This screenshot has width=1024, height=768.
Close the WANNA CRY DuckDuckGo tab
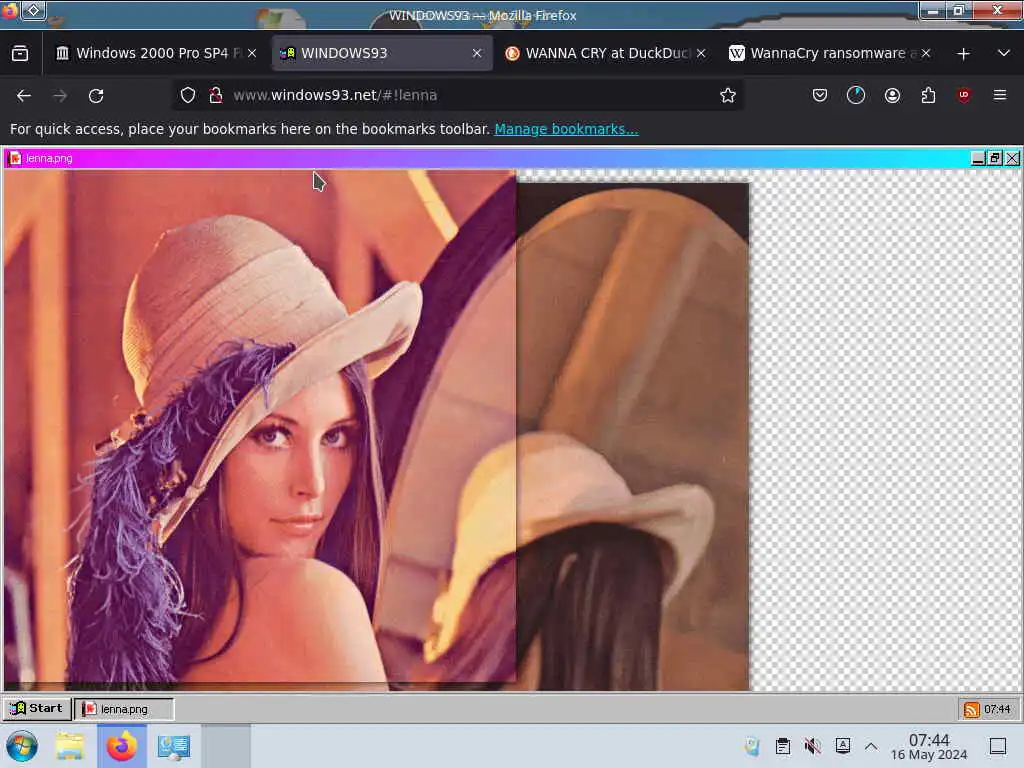click(x=701, y=53)
